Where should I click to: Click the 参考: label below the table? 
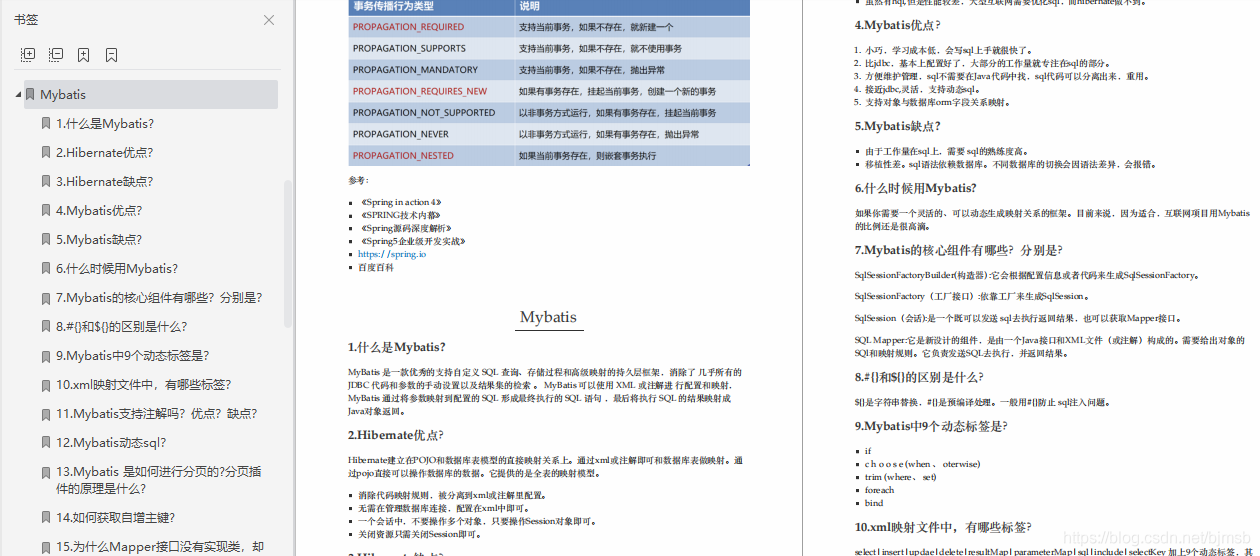358,180
